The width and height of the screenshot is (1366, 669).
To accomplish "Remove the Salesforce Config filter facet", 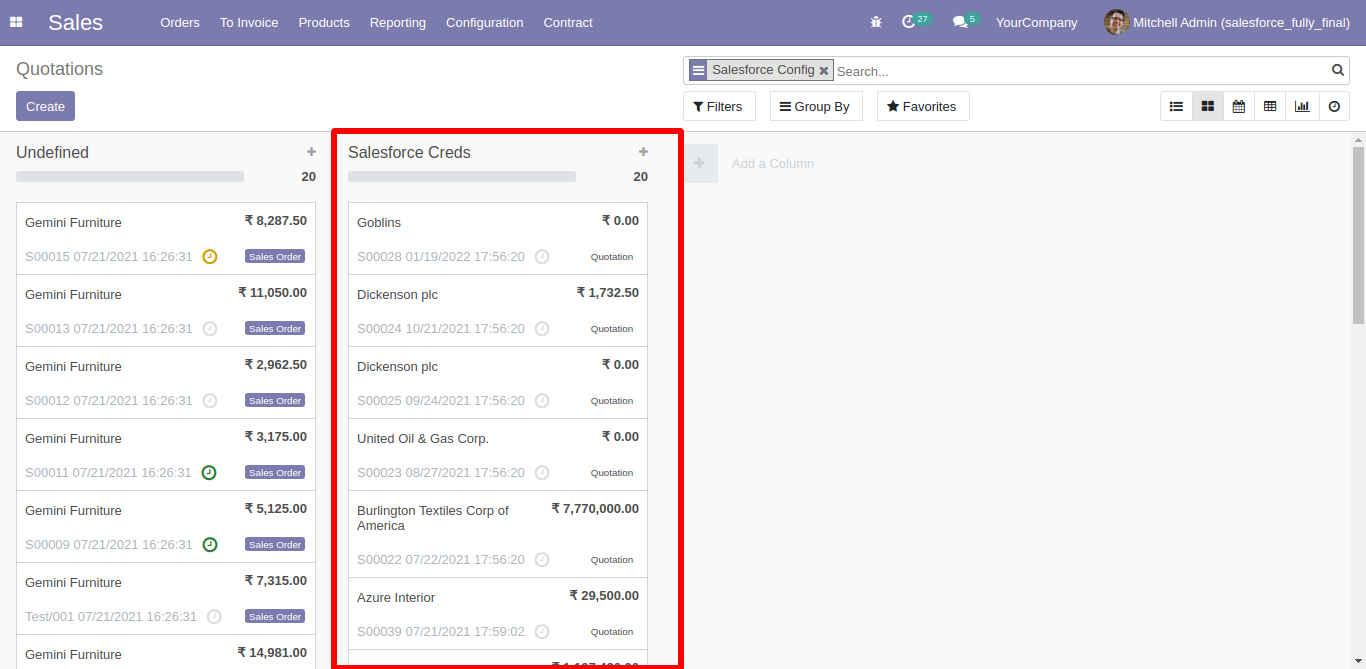I will 824,71.
